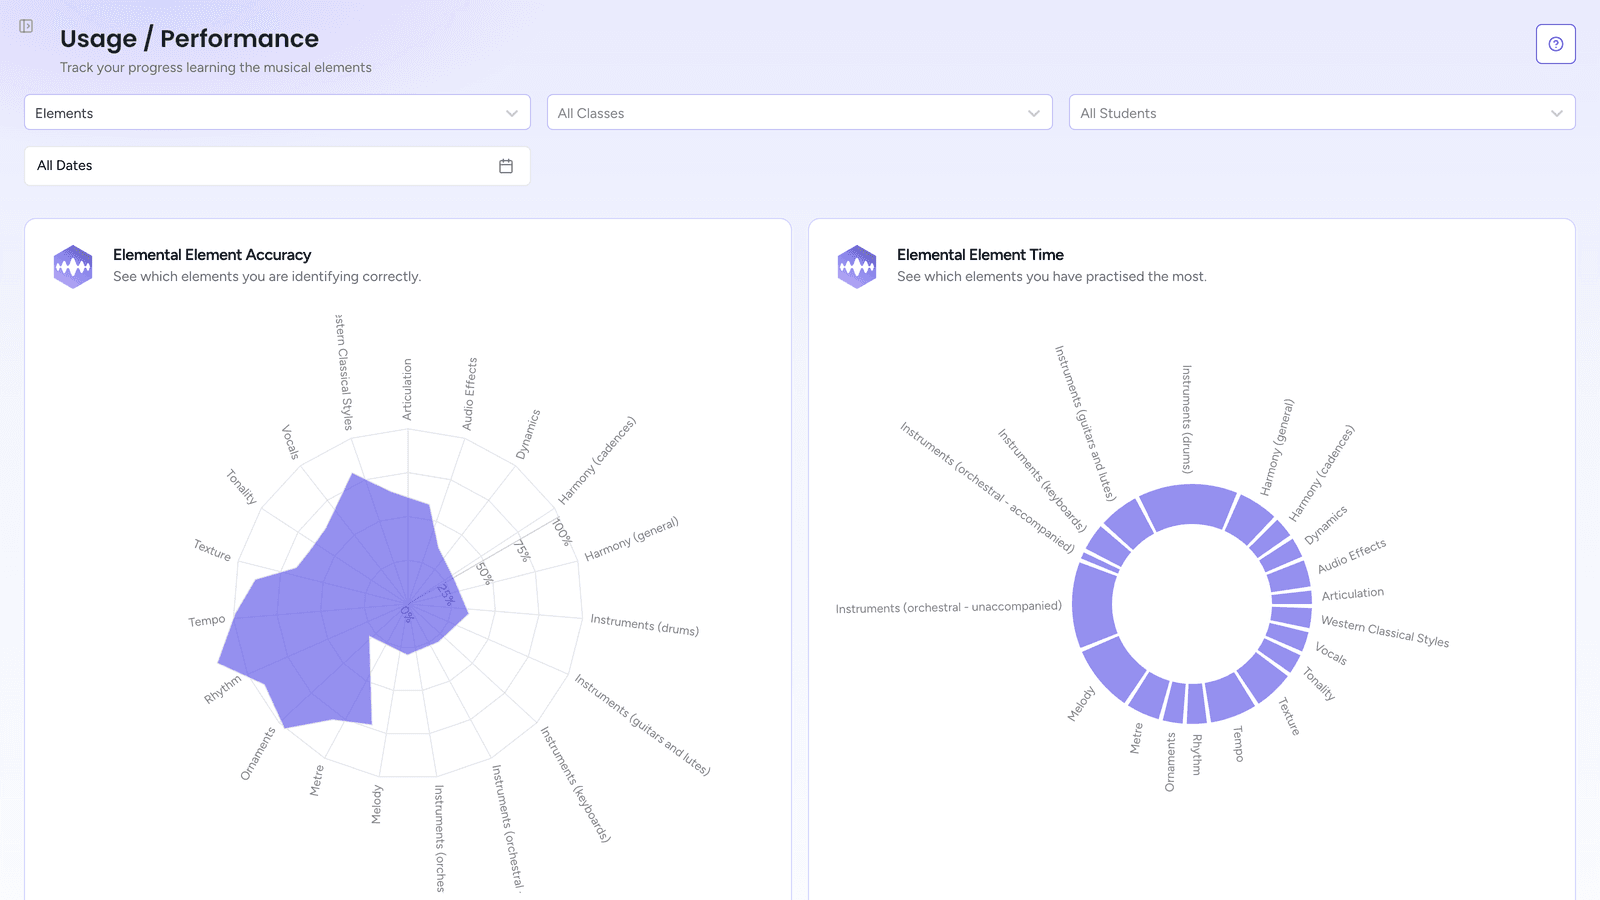The image size is (1600, 900).
Task: Click the 100% axis label on radar chart
Action: coord(562,532)
